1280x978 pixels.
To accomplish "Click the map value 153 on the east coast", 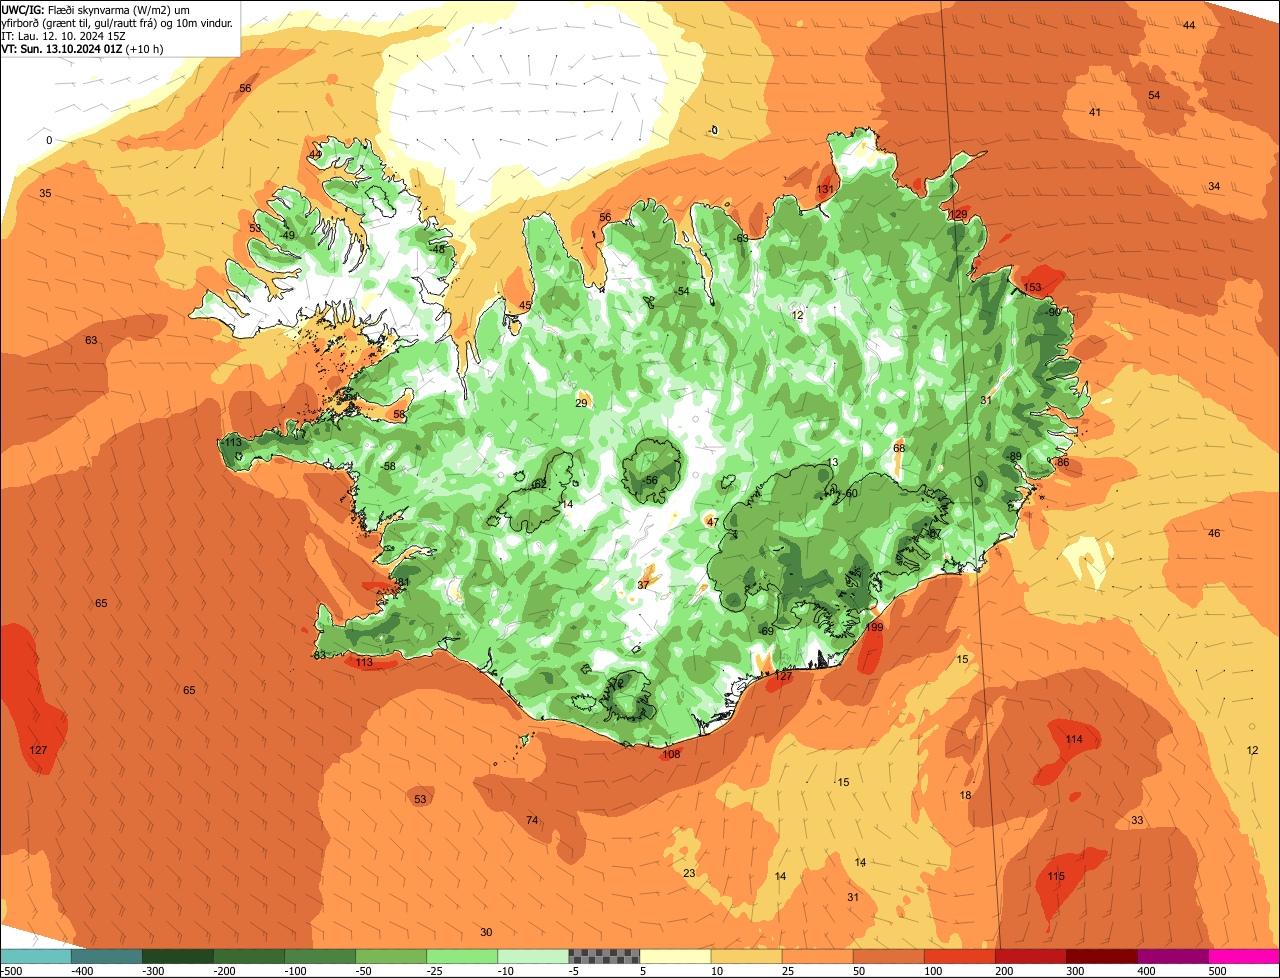I will [1032, 288].
